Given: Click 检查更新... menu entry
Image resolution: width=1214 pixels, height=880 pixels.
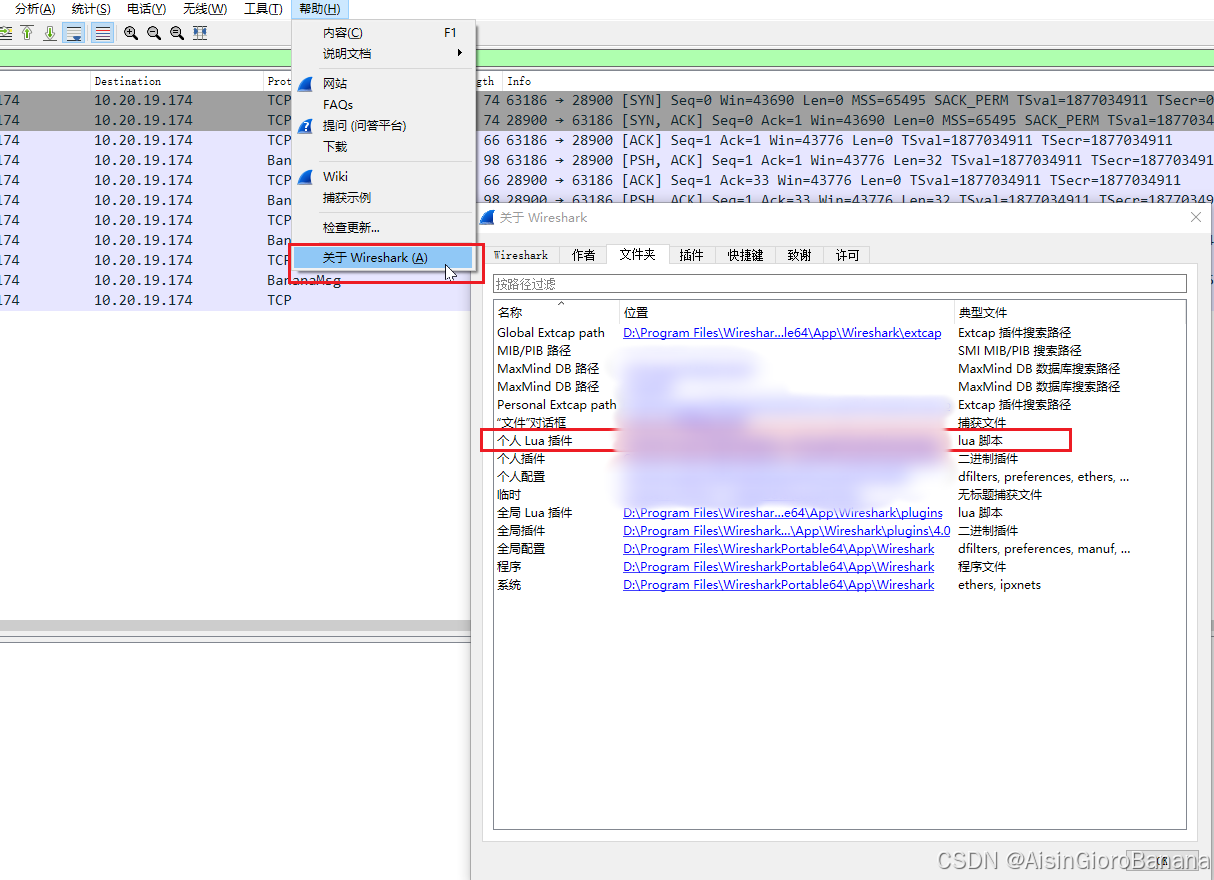Looking at the screenshot, I should (x=384, y=228).
